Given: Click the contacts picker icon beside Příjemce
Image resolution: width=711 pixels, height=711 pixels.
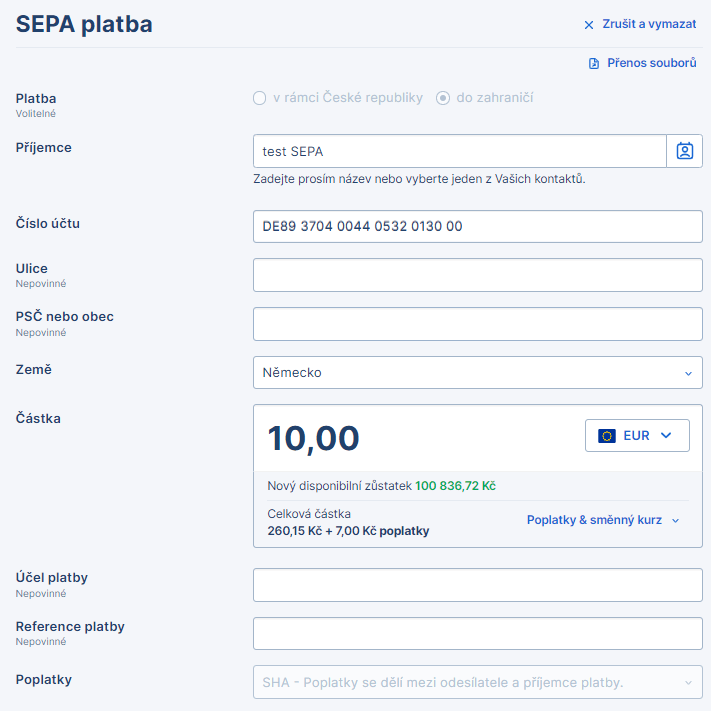Looking at the screenshot, I should pos(684,151).
